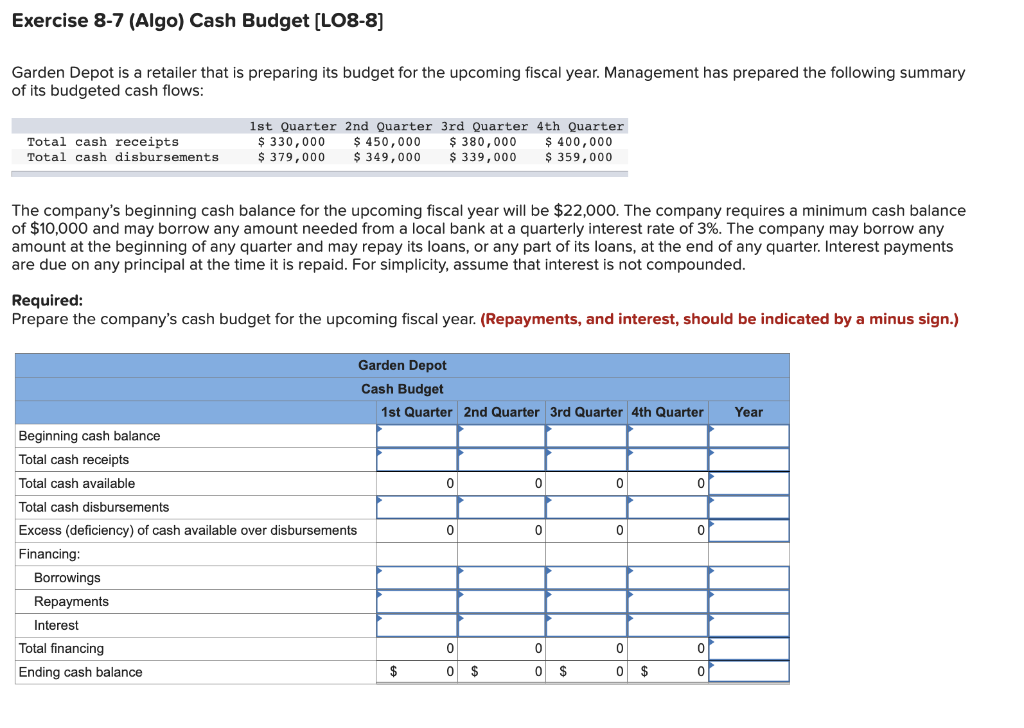Click the Year column header
This screenshot has height=728, width=1024.
748,413
